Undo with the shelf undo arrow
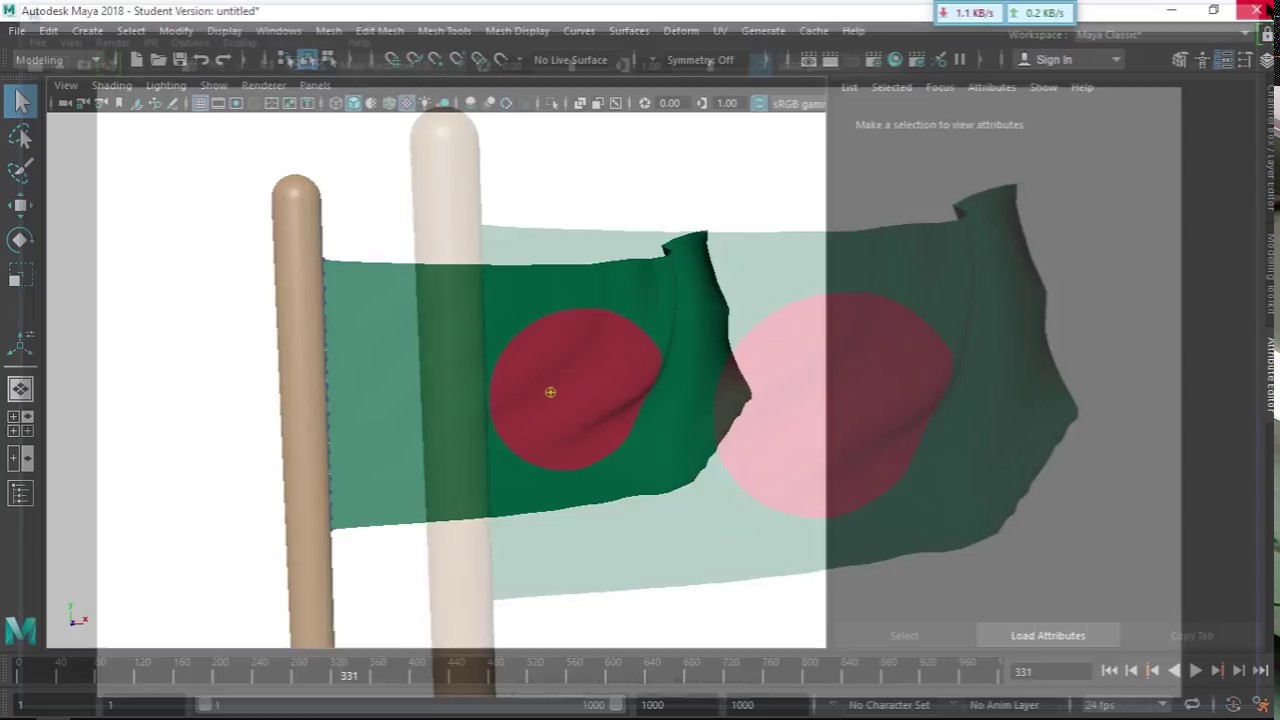 202,60
